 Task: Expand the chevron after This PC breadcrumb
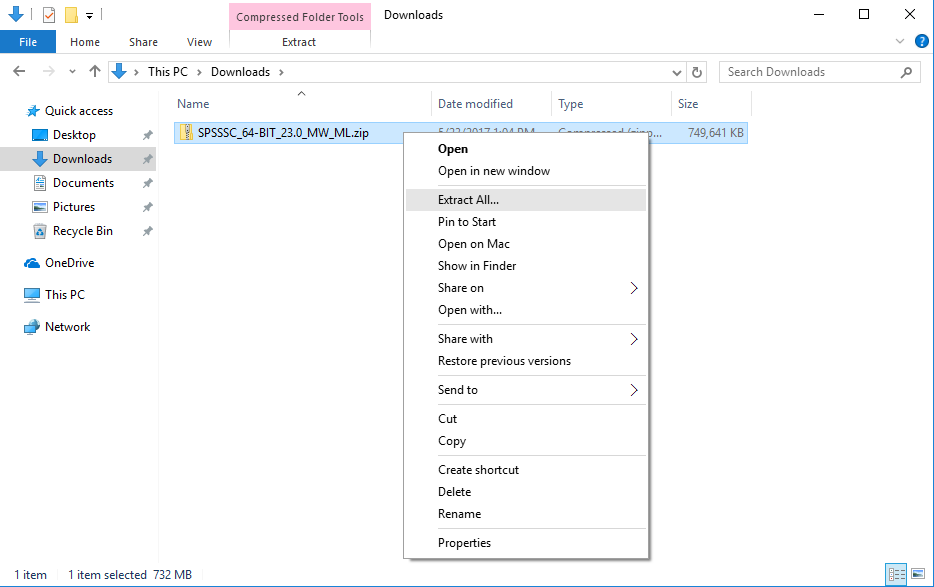click(x=199, y=72)
